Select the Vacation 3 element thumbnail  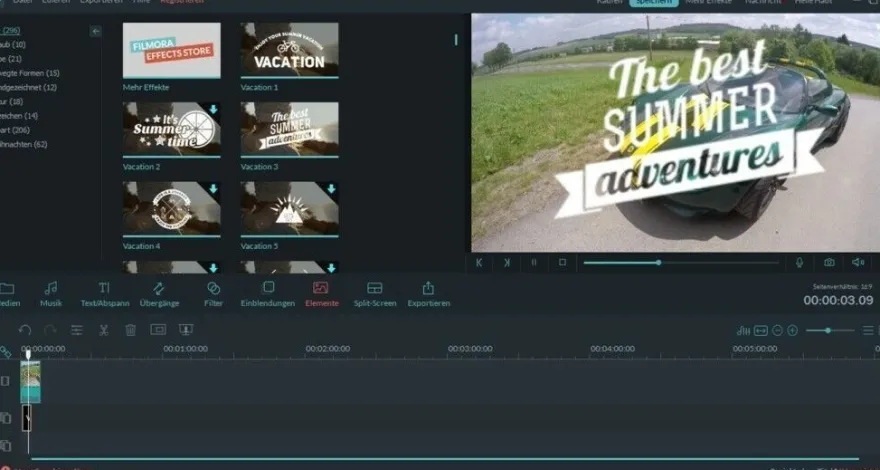coord(290,130)
